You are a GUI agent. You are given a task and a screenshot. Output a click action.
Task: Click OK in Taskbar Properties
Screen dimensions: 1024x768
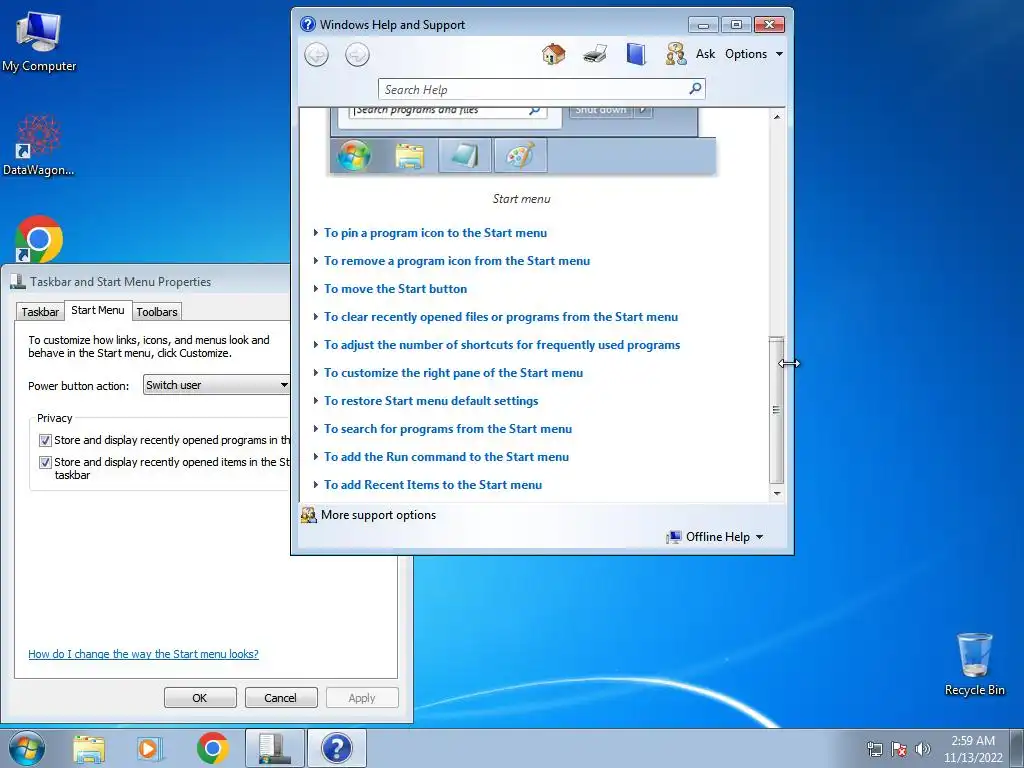click(x=200, y=697)
